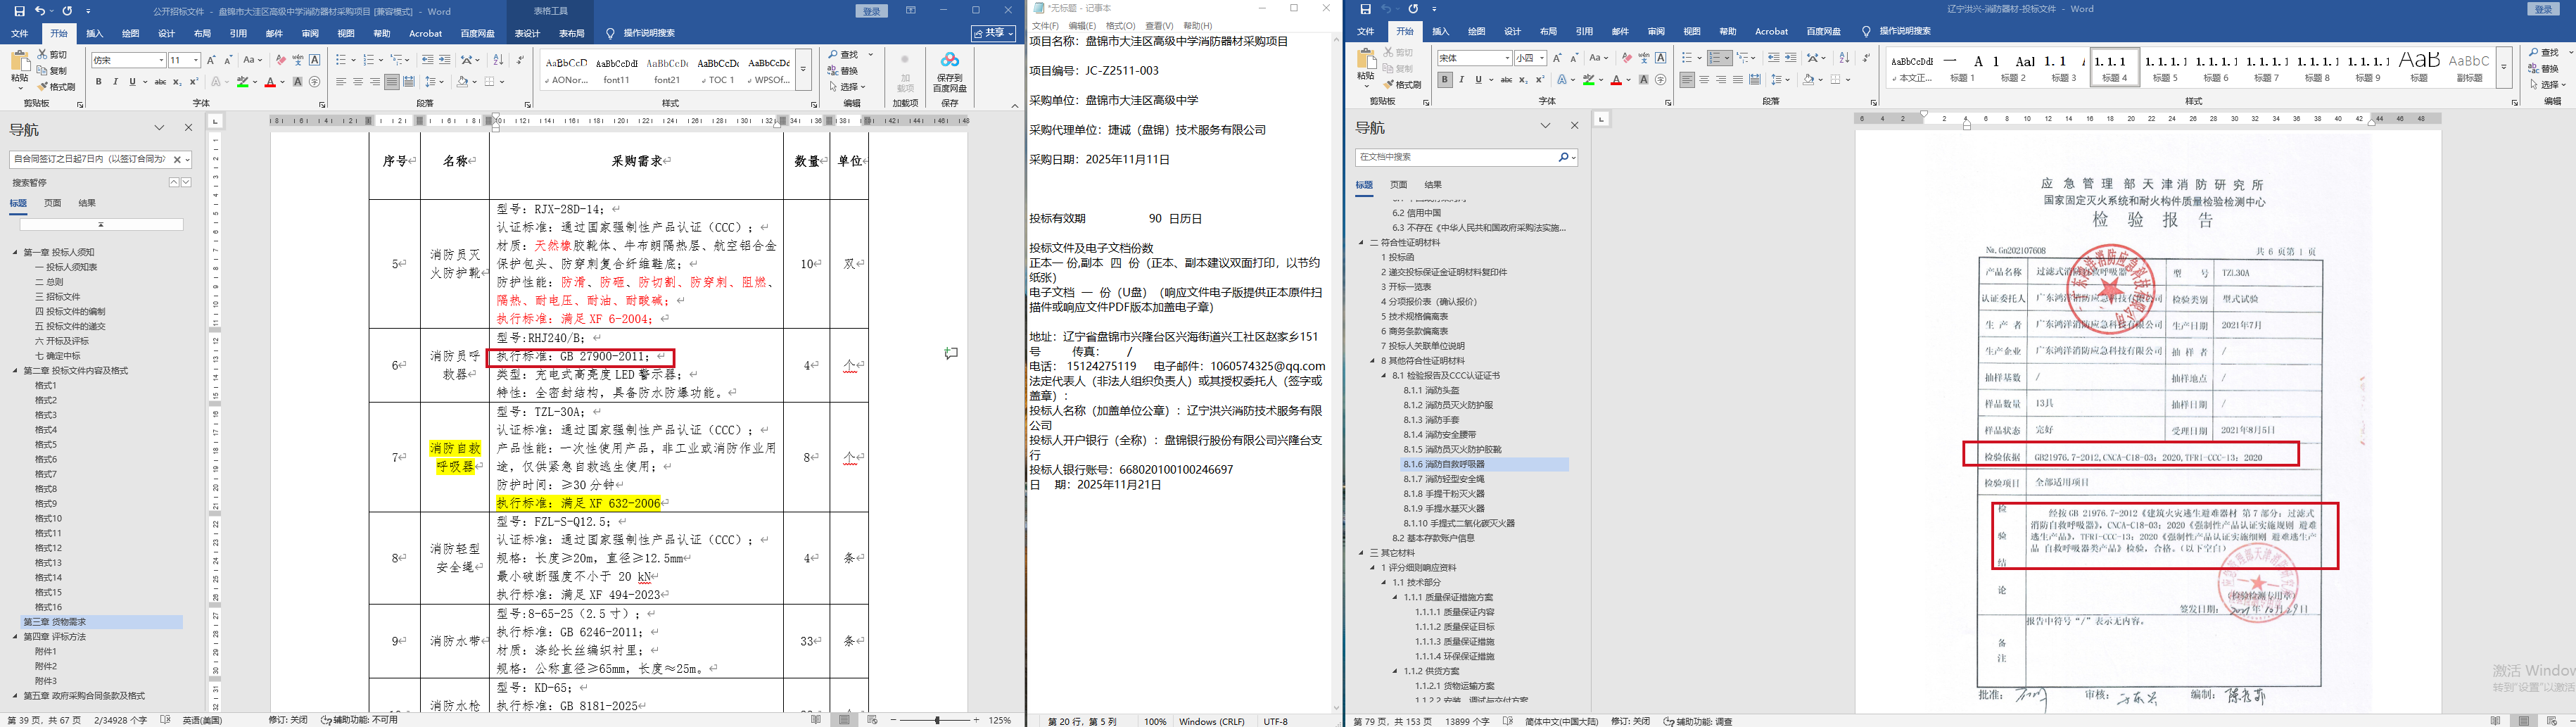Click the 共享 button in the left Word window

coord(993,33)
